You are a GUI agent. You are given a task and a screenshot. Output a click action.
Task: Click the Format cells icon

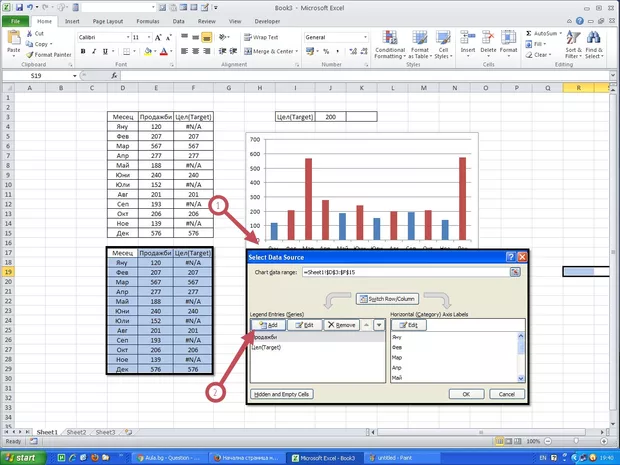point(508,38)
